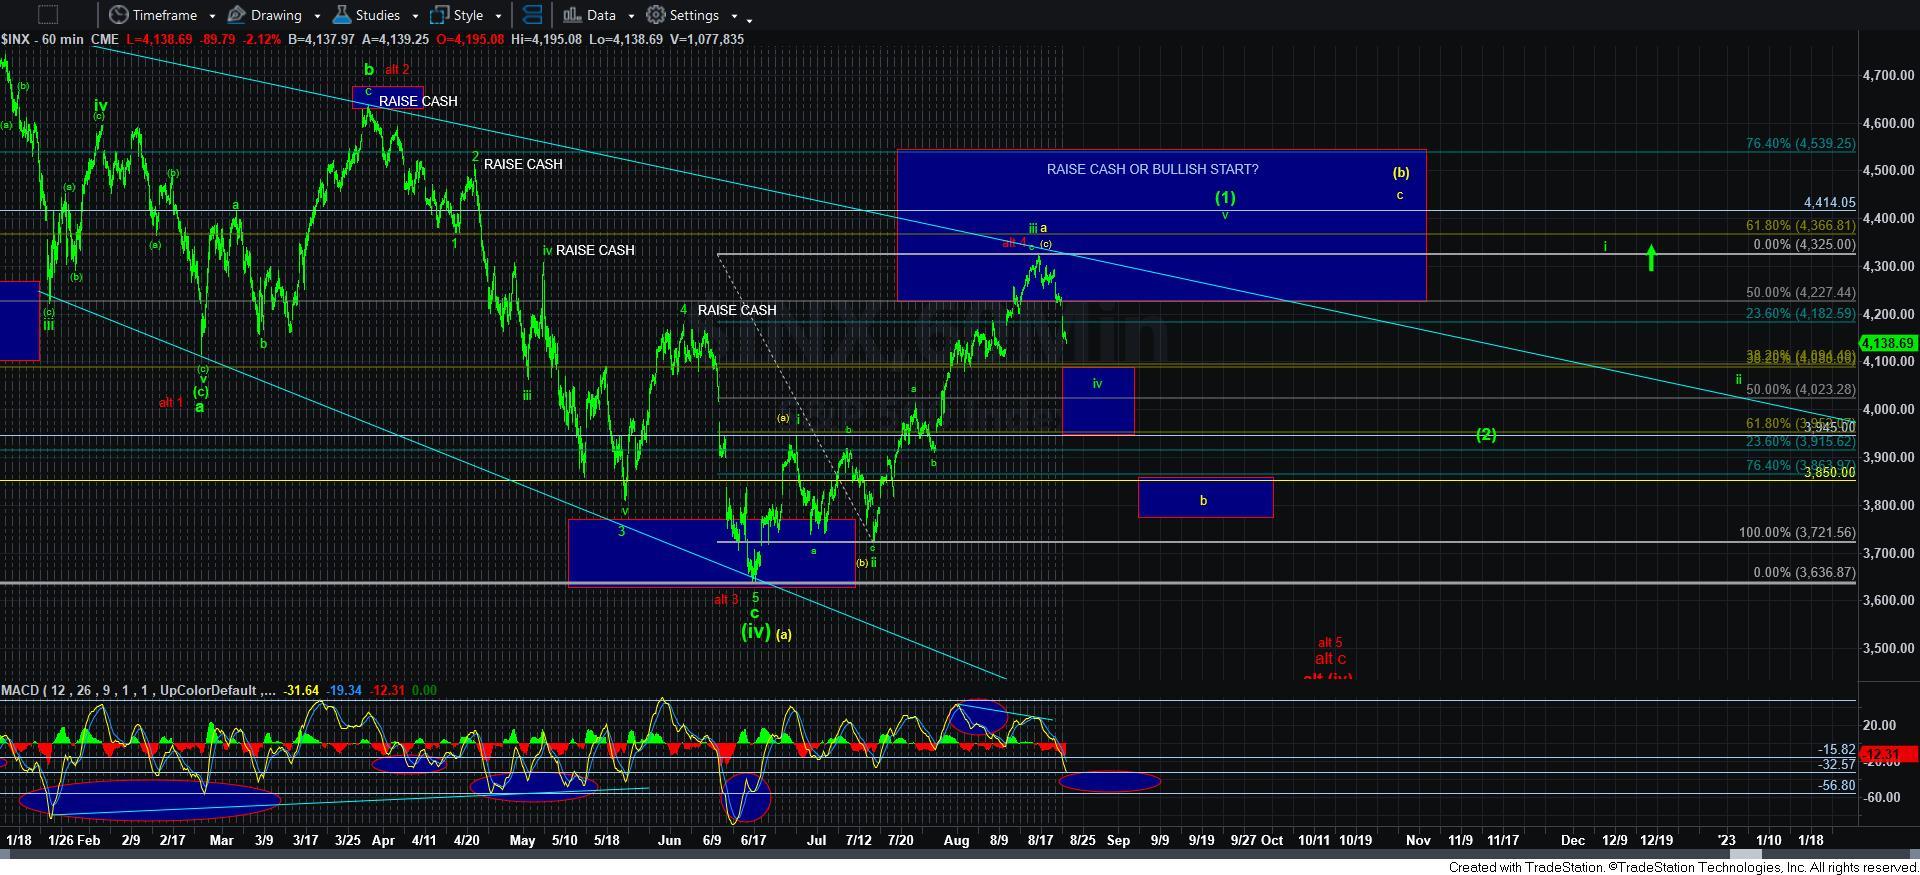Expand the Settings dropdown arrow

[x=734, y=17]
